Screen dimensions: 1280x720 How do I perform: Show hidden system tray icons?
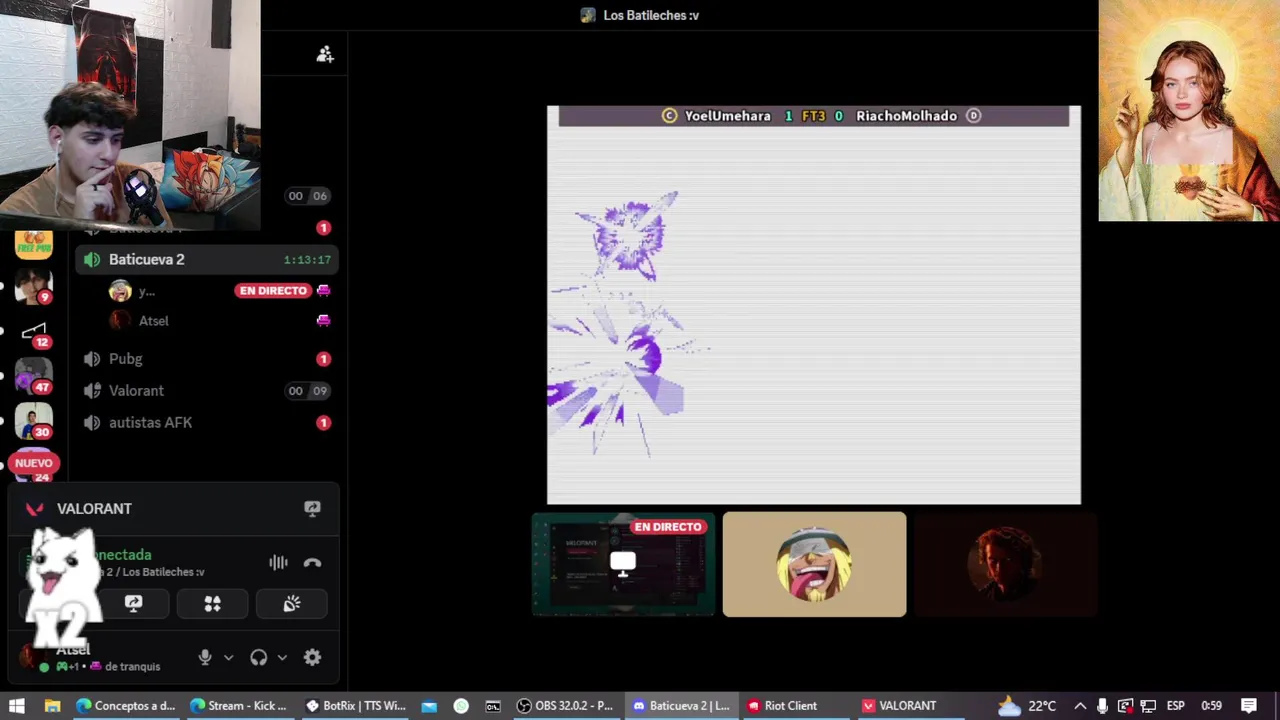pyautogui.click(x=1080, y=706)
